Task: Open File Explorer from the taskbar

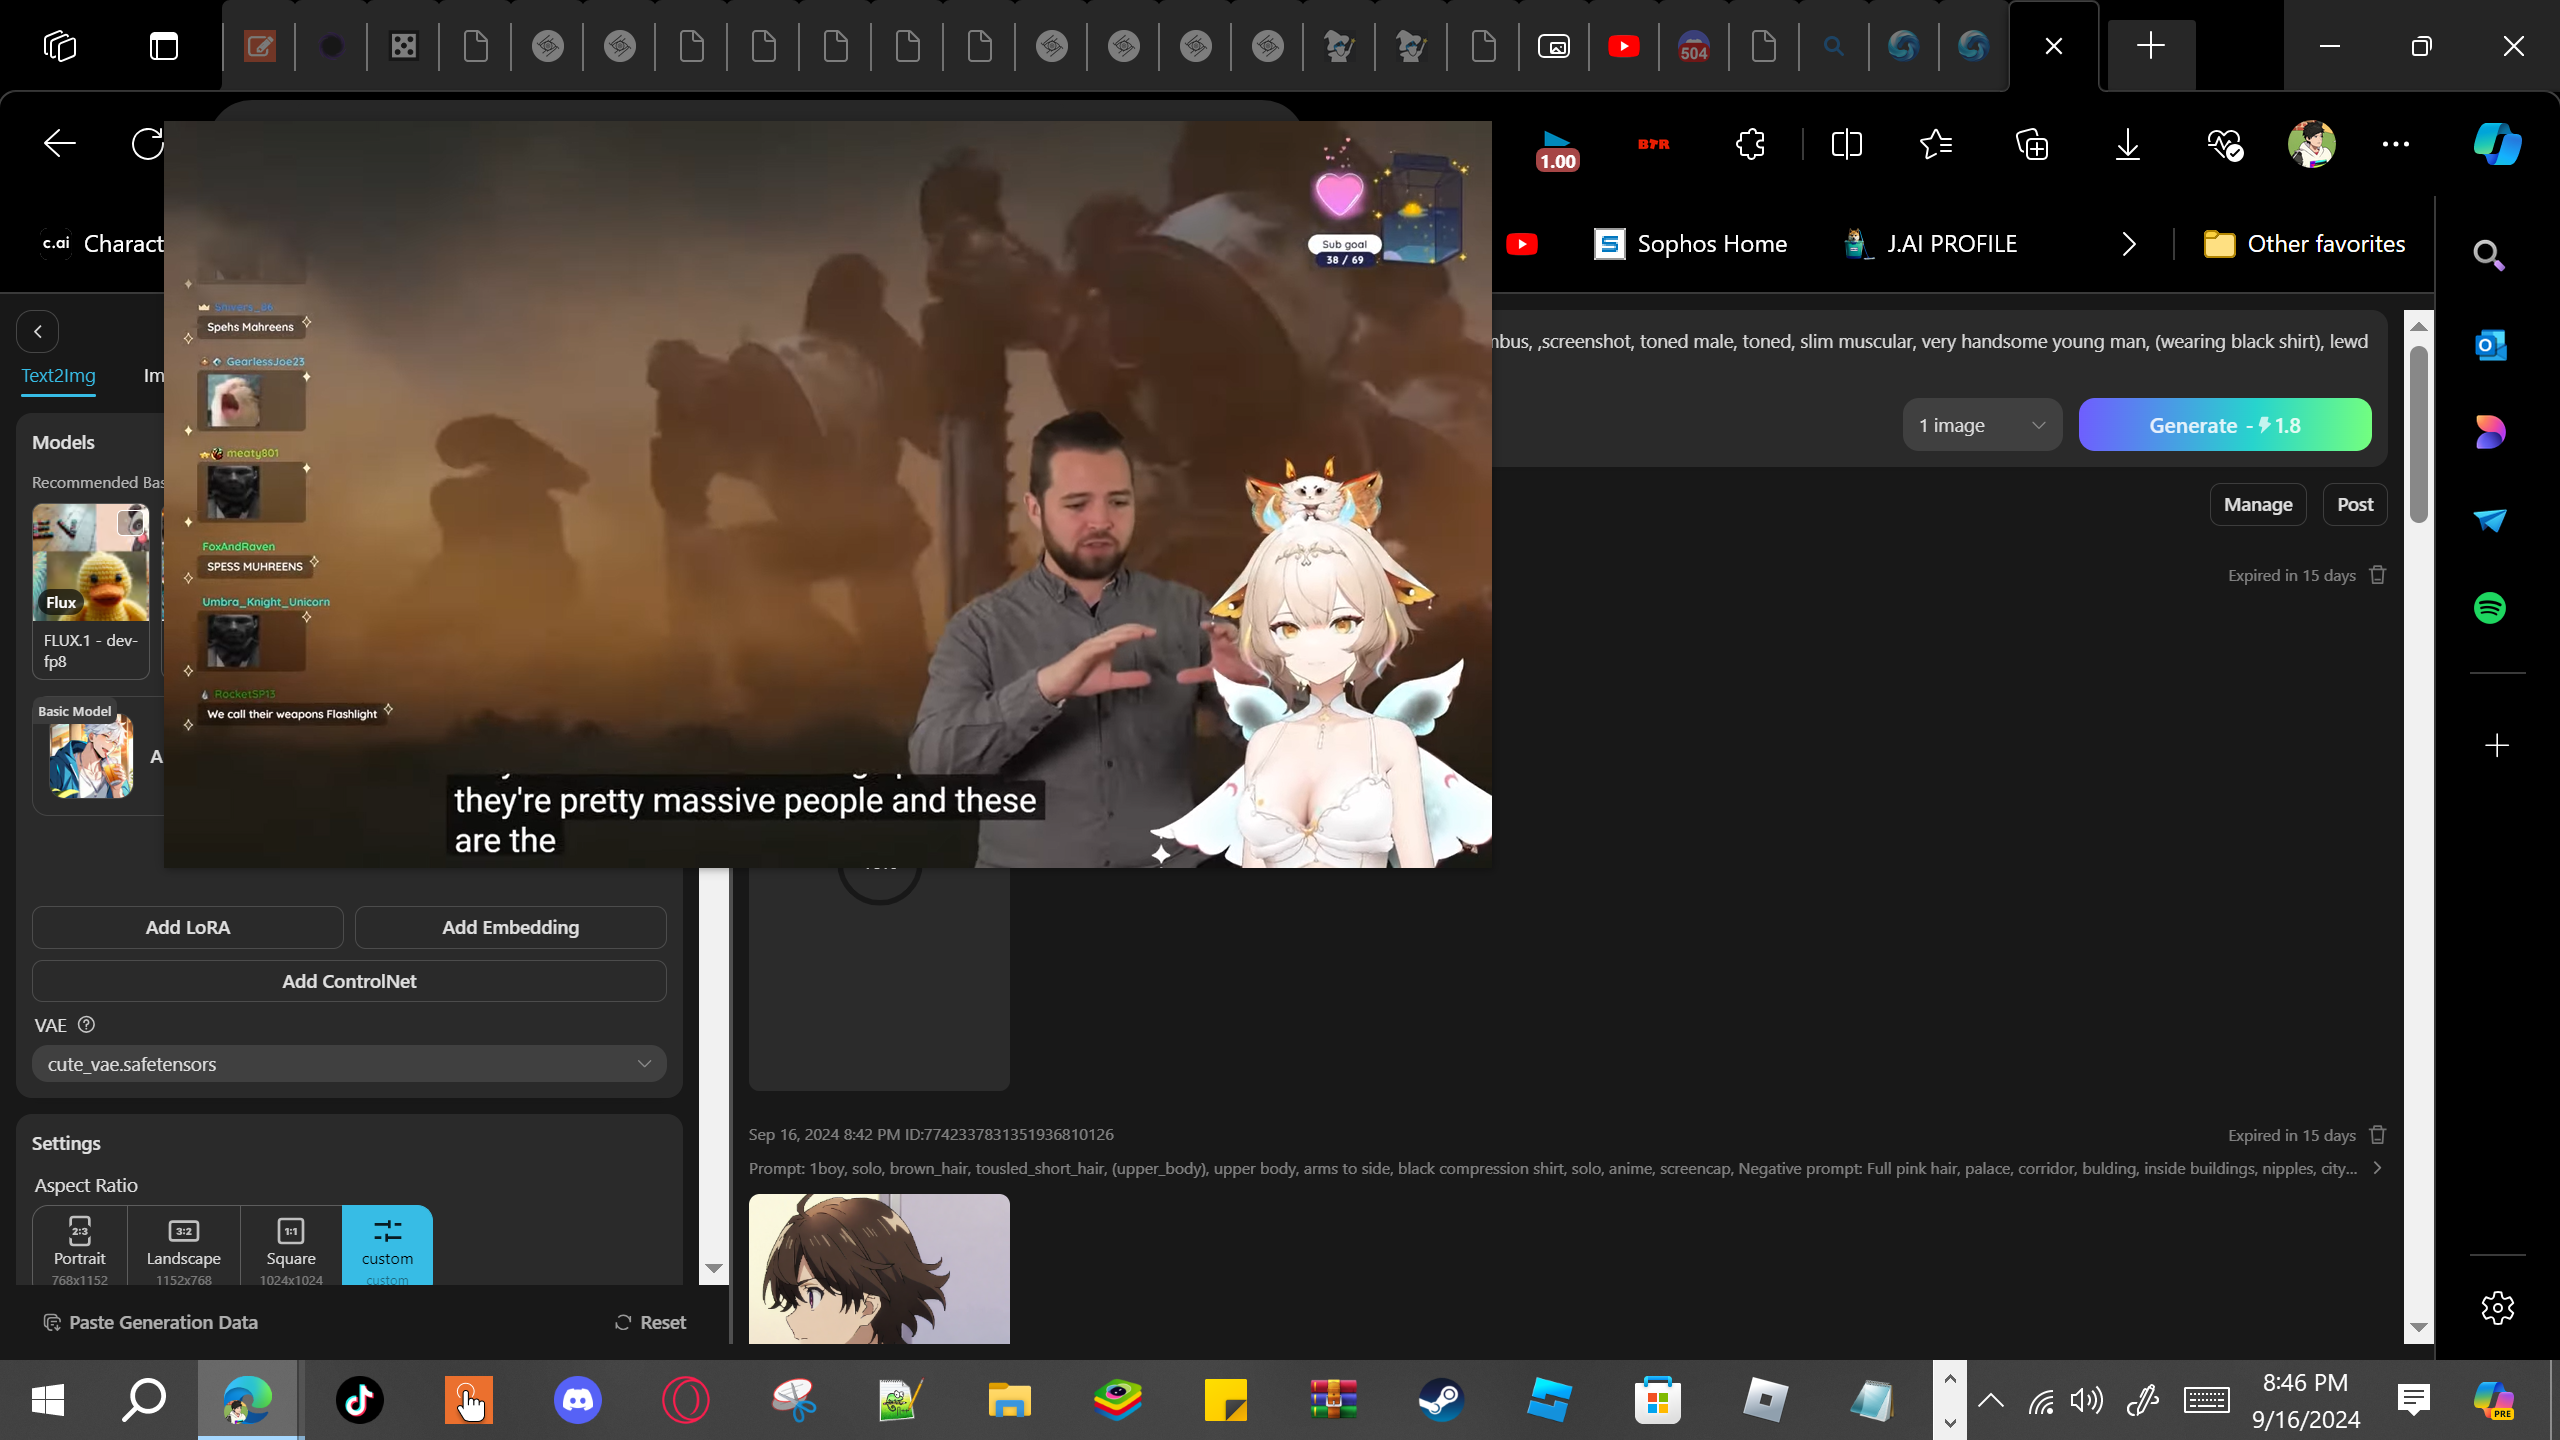Action: [x=1009, y=1400]
